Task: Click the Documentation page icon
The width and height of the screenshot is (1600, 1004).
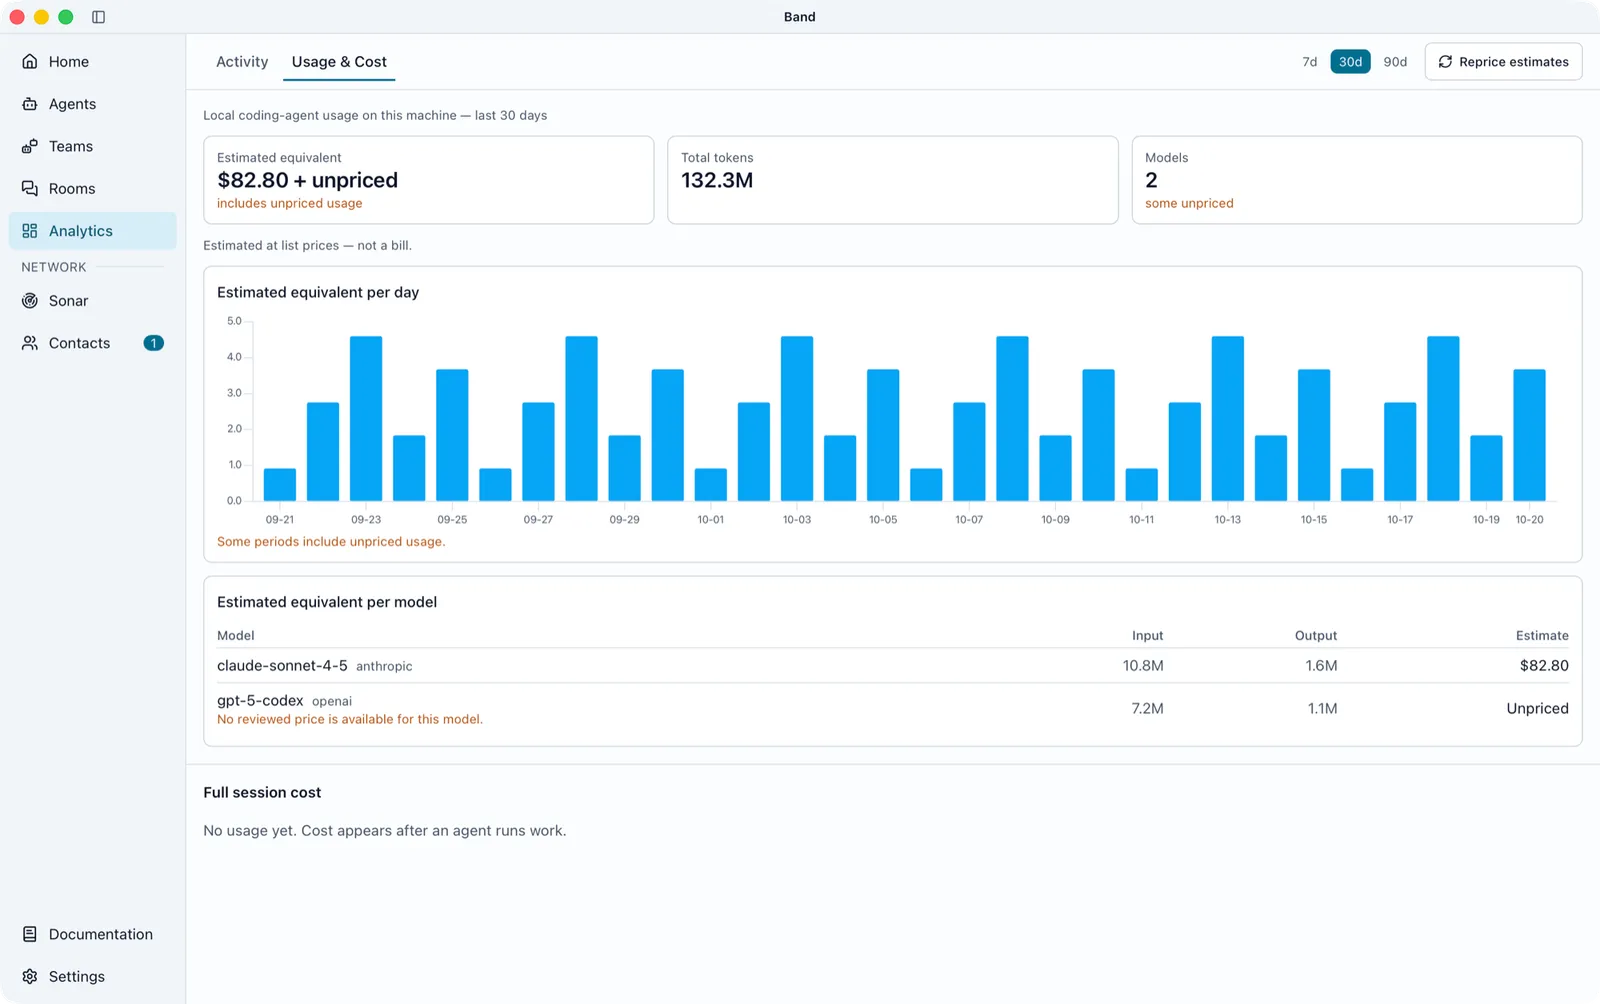Action: pyautogui.click(x=30, y=934)
